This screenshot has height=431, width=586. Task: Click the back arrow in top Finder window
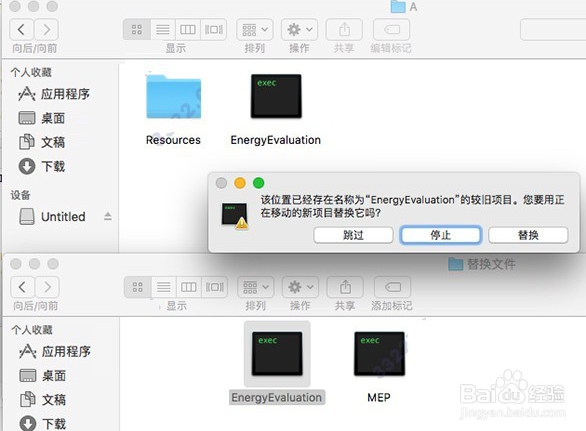[x=21, y=30]
